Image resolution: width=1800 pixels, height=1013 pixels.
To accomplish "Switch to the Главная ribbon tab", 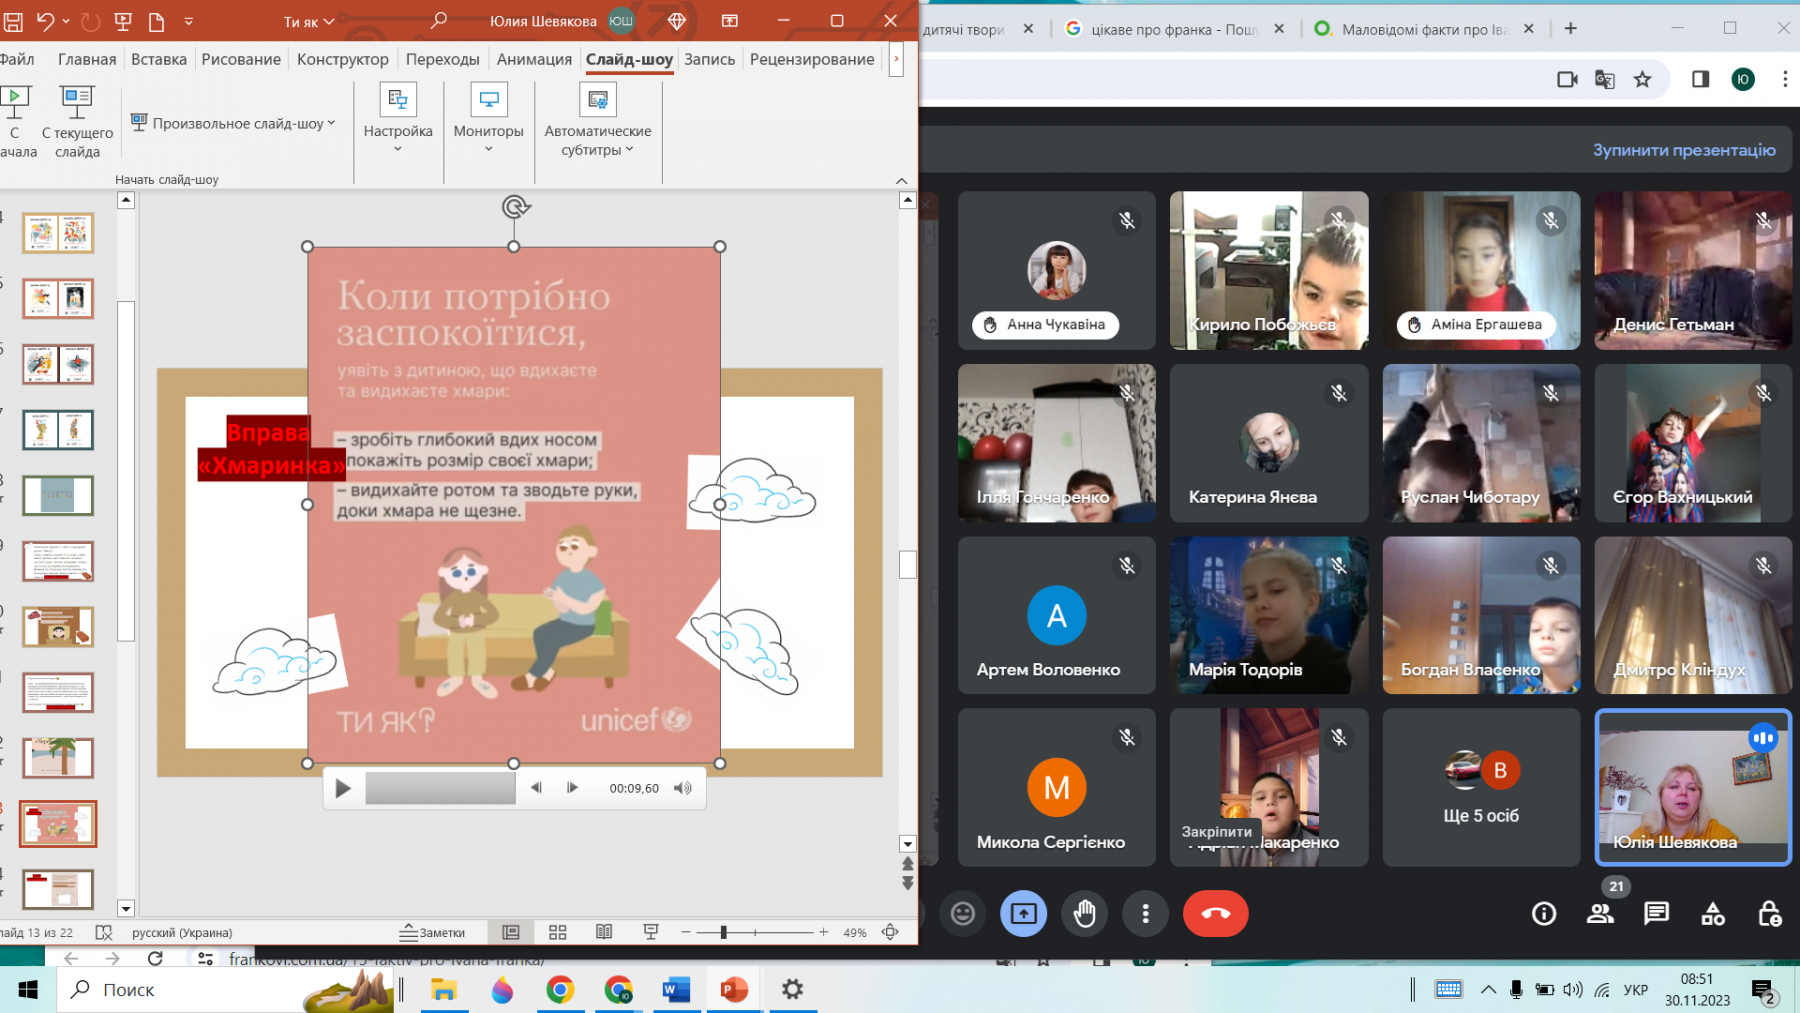I will click(x=87, y=59).
